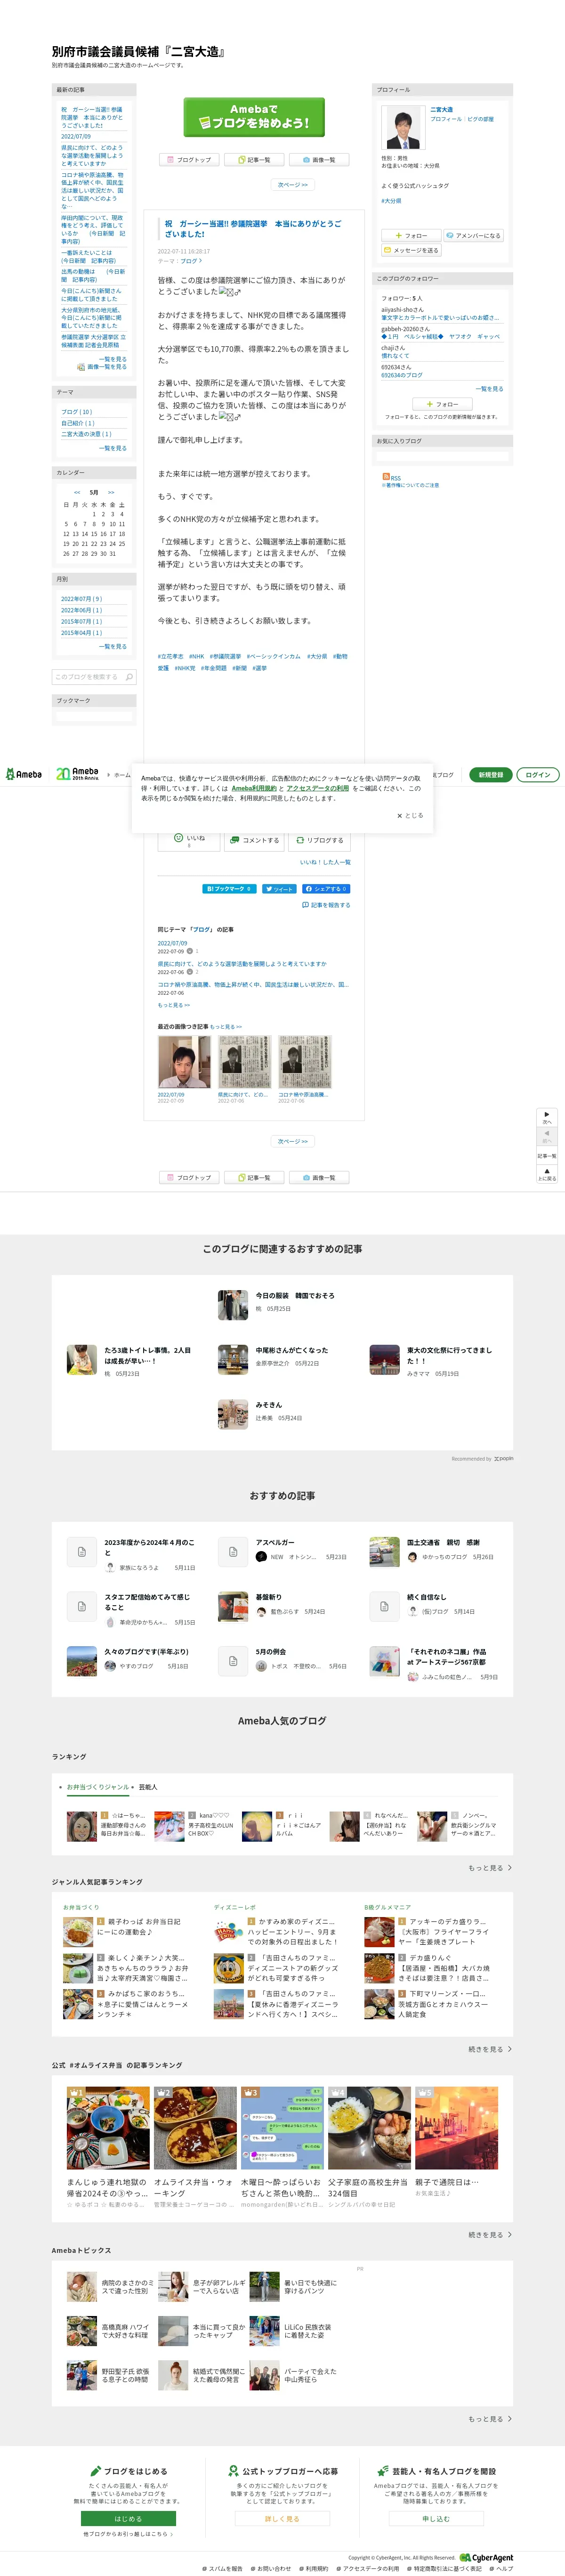
Task: Click document icon beside 5月の例会 article
Action: (x=233, y=1661)
